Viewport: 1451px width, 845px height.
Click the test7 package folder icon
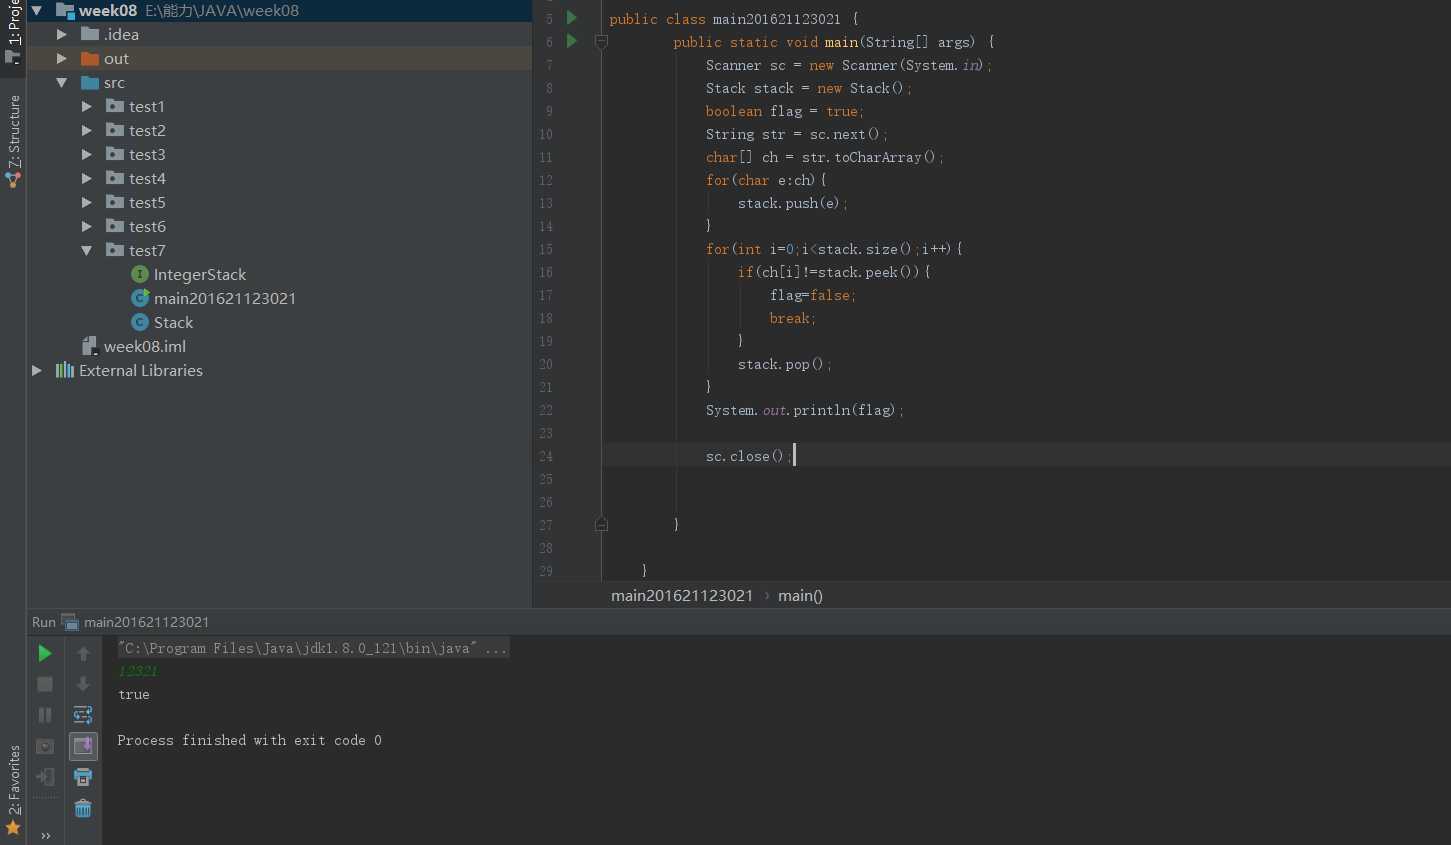115,250
